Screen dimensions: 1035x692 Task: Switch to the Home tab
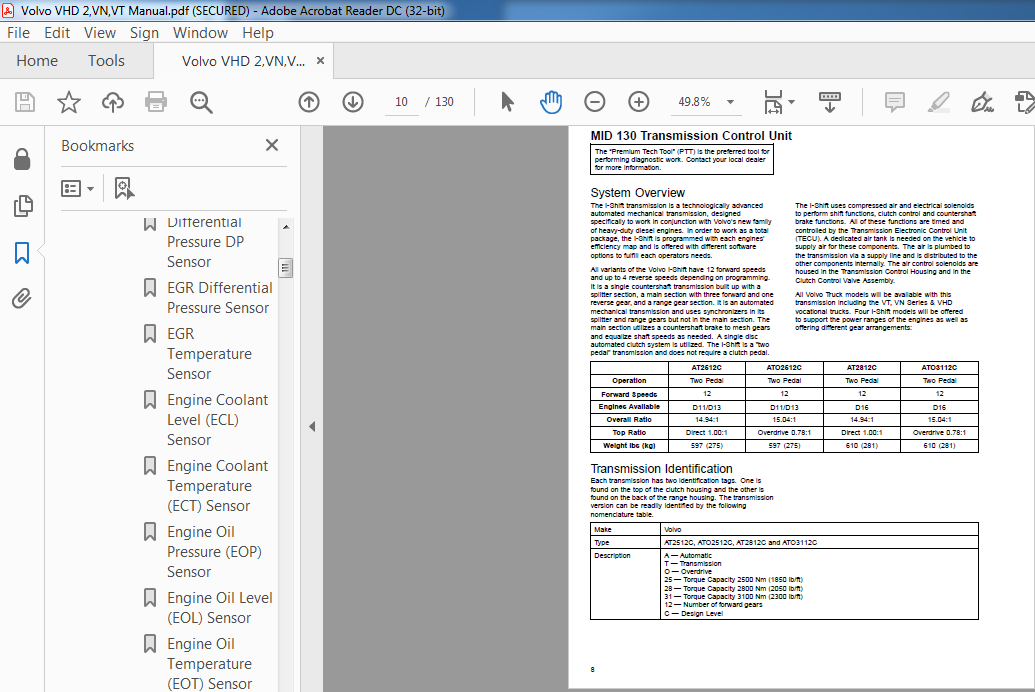point(37,61)
